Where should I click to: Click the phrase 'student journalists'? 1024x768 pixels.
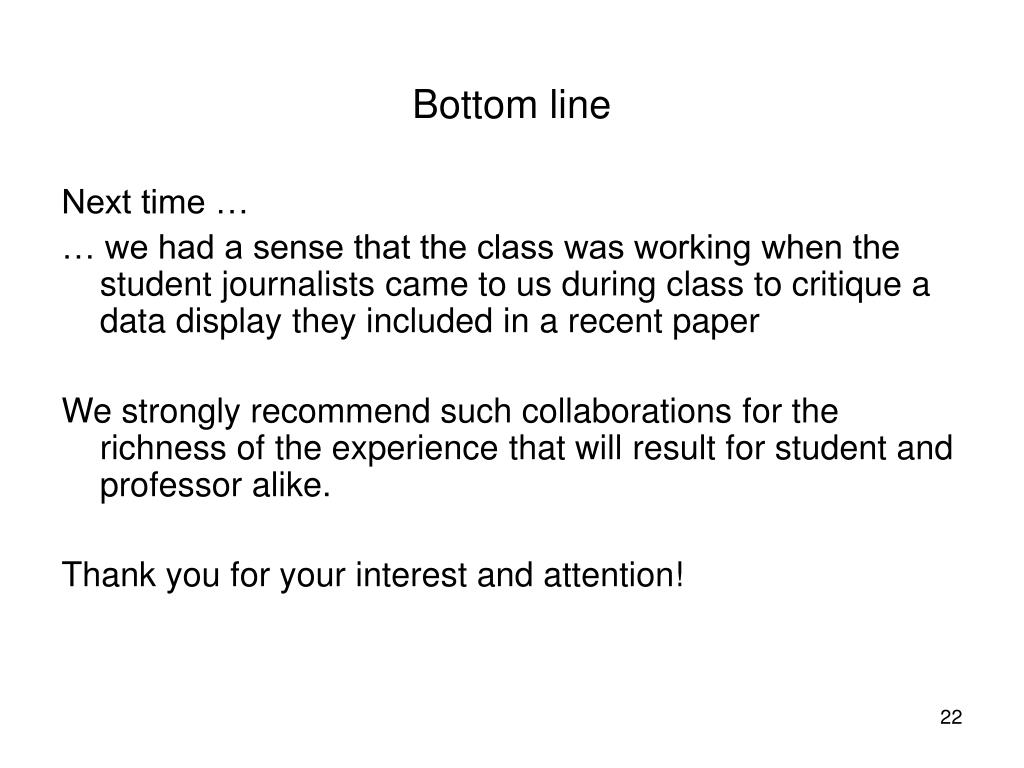237,285
